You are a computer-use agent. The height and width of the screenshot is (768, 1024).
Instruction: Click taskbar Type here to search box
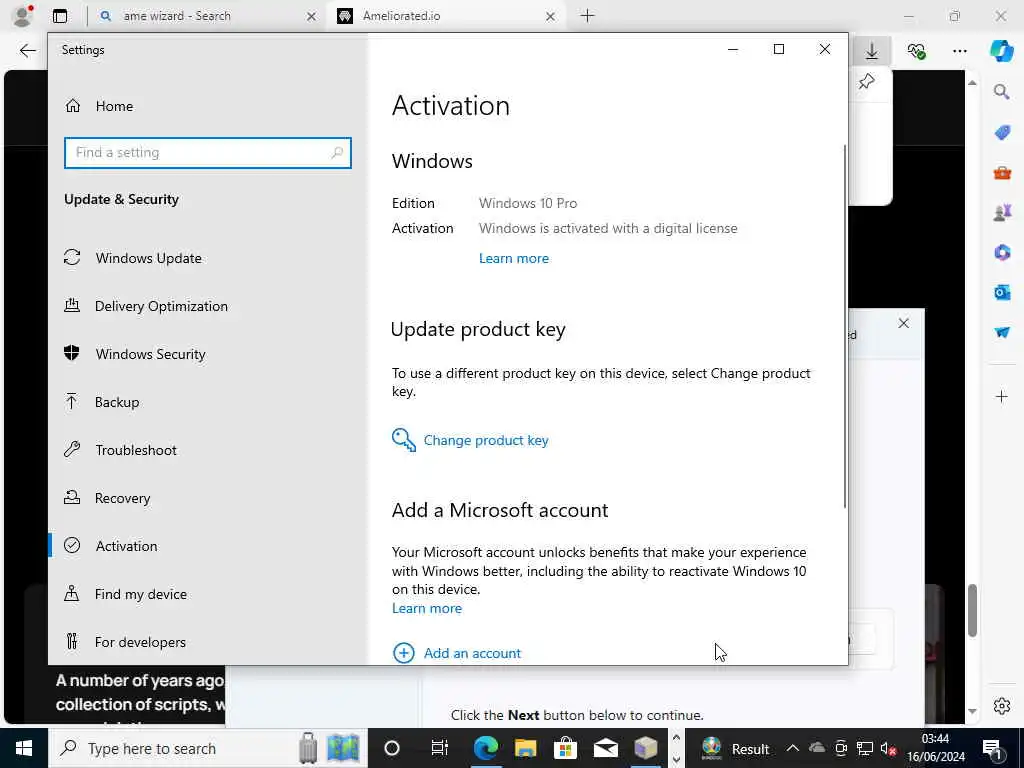click(x=208, y=748)
